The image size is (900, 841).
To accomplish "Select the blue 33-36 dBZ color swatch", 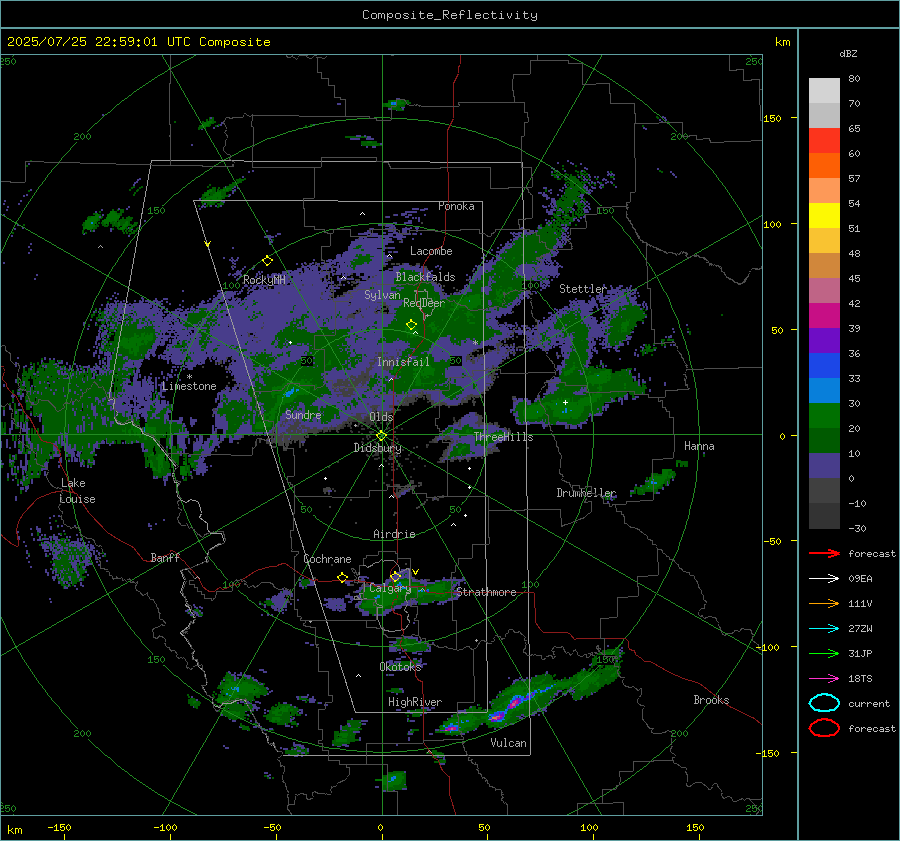I will click(824, 366).
